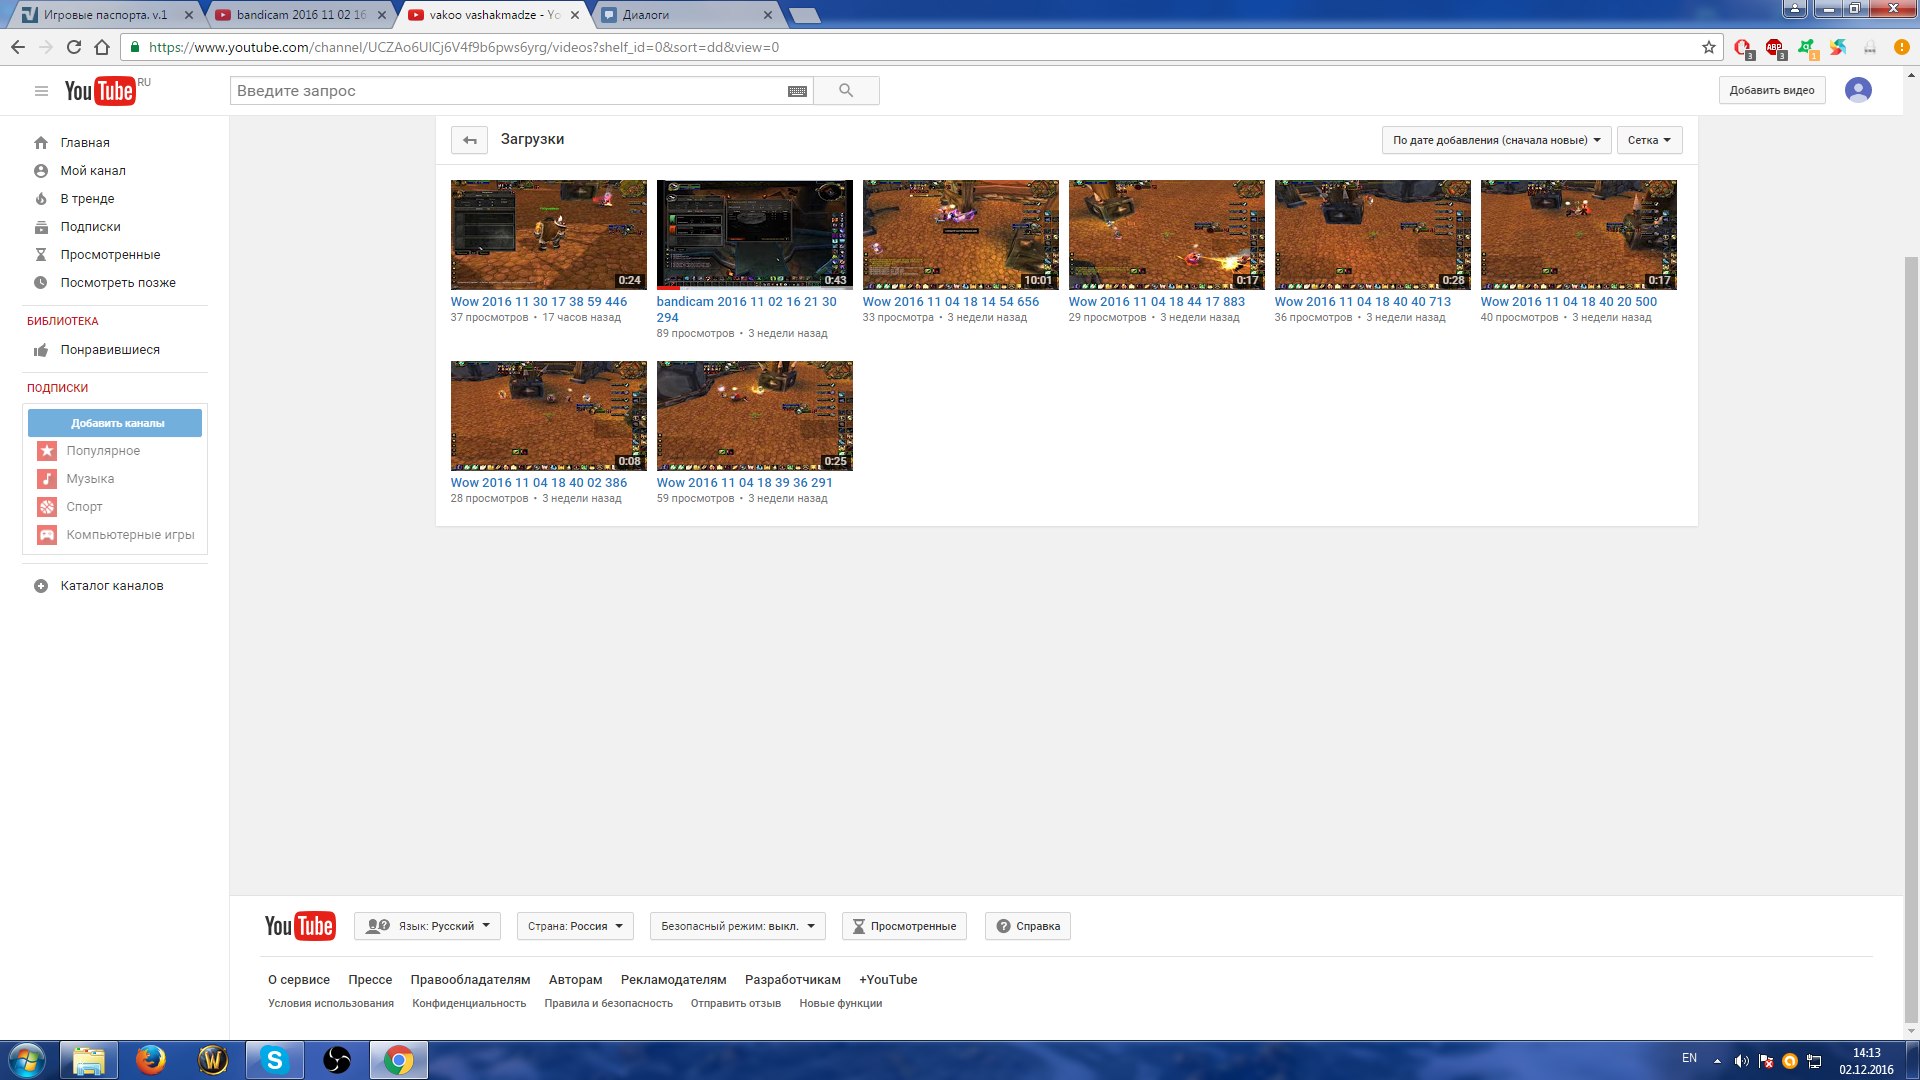Open the YouTube hamburger guide menu
This screenshot has height=1080, width=1920.
[x=41, y=91]
